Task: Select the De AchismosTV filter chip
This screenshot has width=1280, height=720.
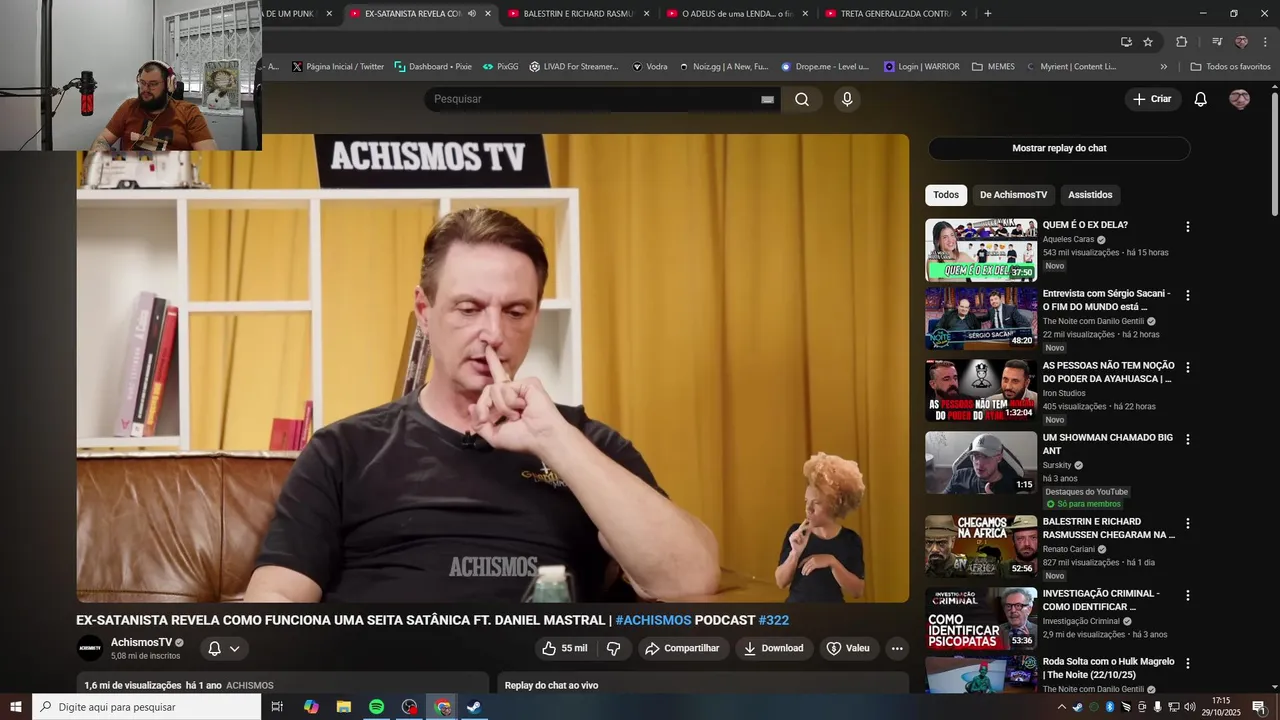Action: pos(1013,195)
